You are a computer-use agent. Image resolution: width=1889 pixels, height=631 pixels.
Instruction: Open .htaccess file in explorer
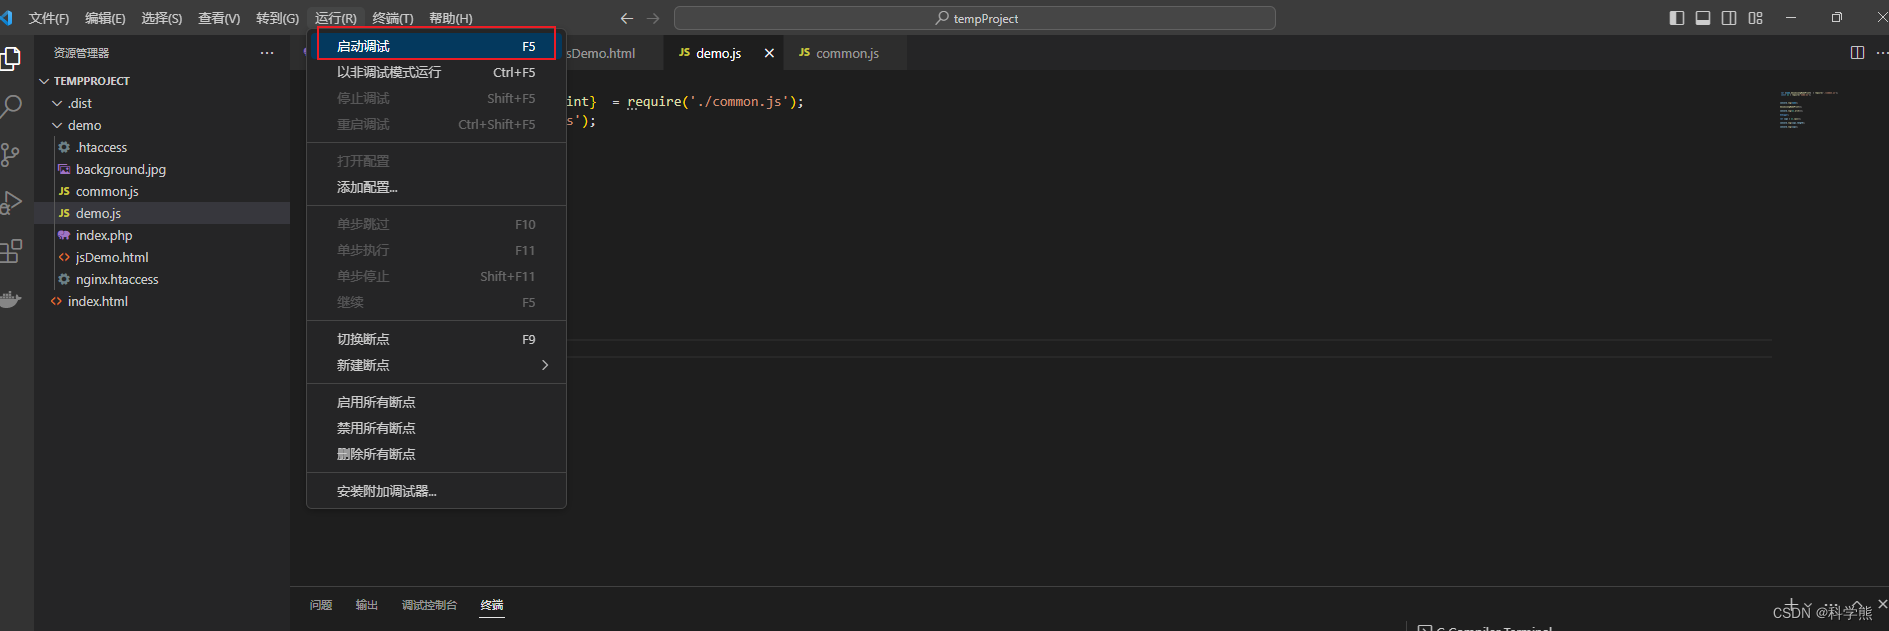pyautogui.click(x=162, y=147)
